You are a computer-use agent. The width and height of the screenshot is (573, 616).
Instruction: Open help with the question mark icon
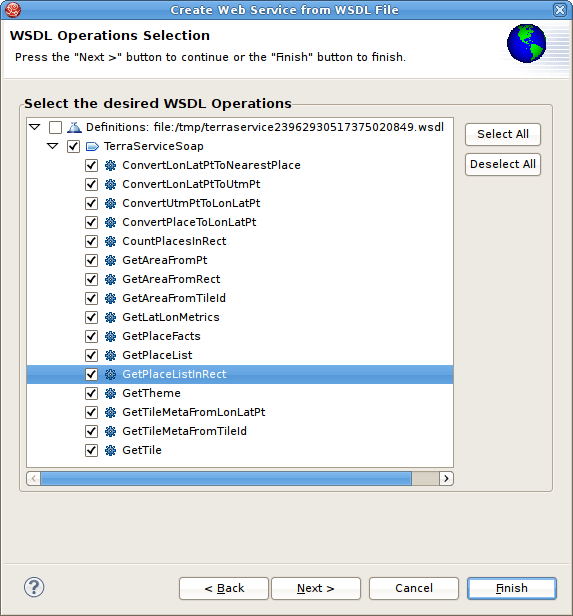[x=34, y=587]
